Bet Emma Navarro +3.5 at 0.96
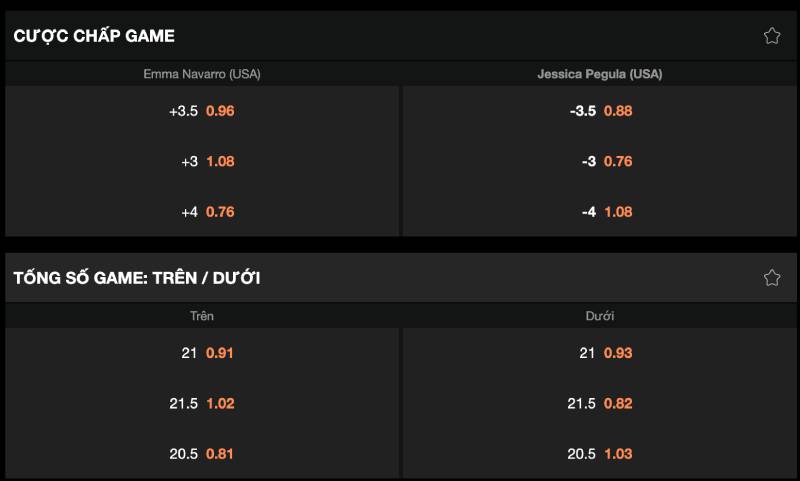This screenshot has width=800, height=481. [202, 111]
